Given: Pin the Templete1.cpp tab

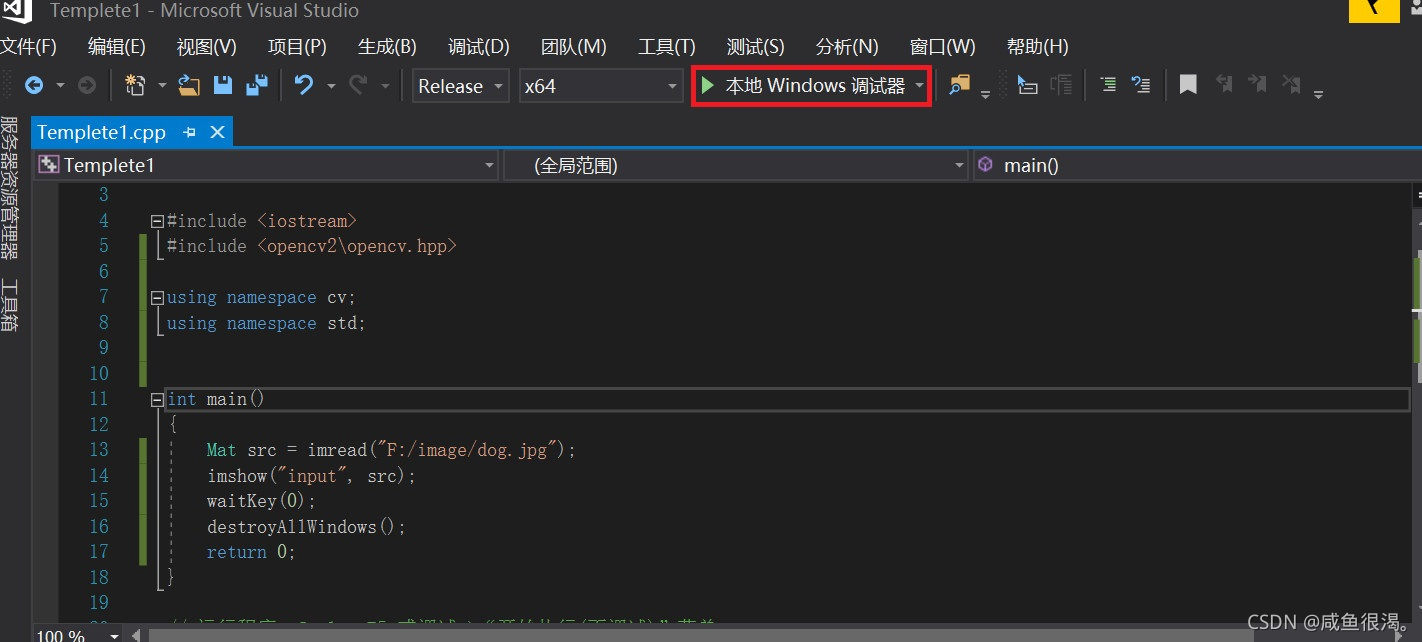Looking at the screenshot, I should pyautogui.click(x=189, y=132).
